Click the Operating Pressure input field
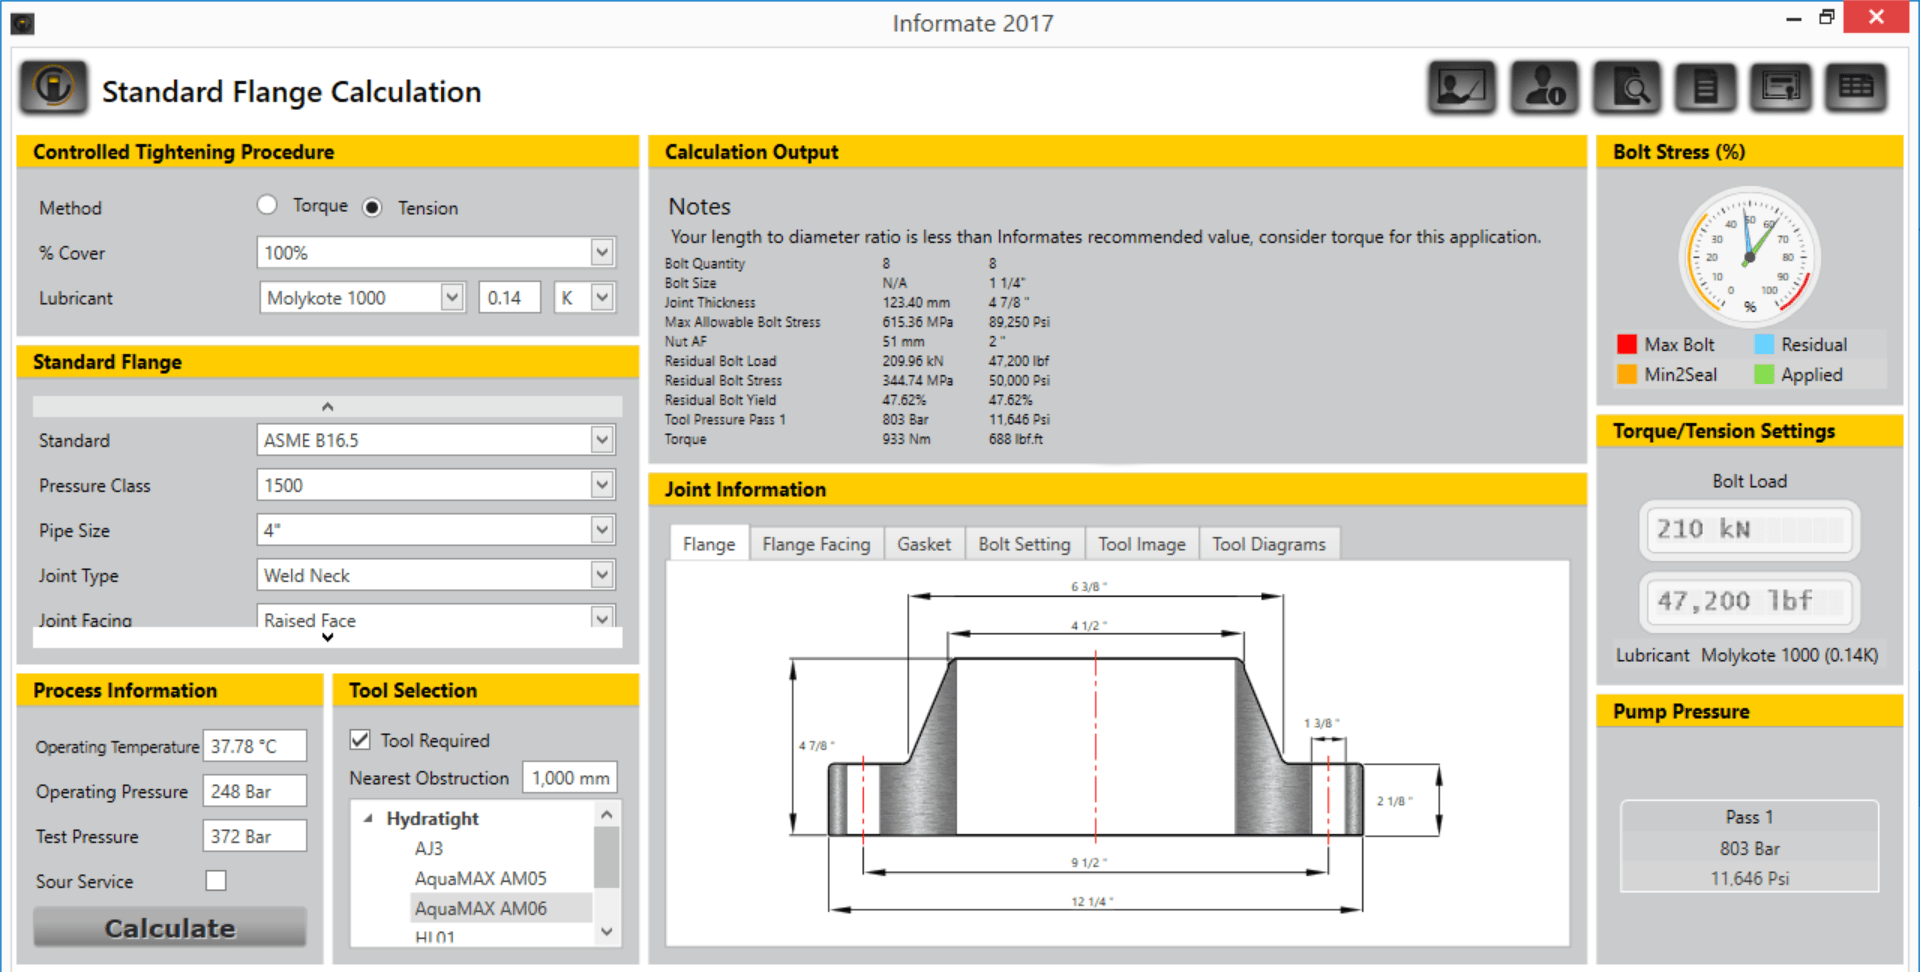 tap(254, 791)
